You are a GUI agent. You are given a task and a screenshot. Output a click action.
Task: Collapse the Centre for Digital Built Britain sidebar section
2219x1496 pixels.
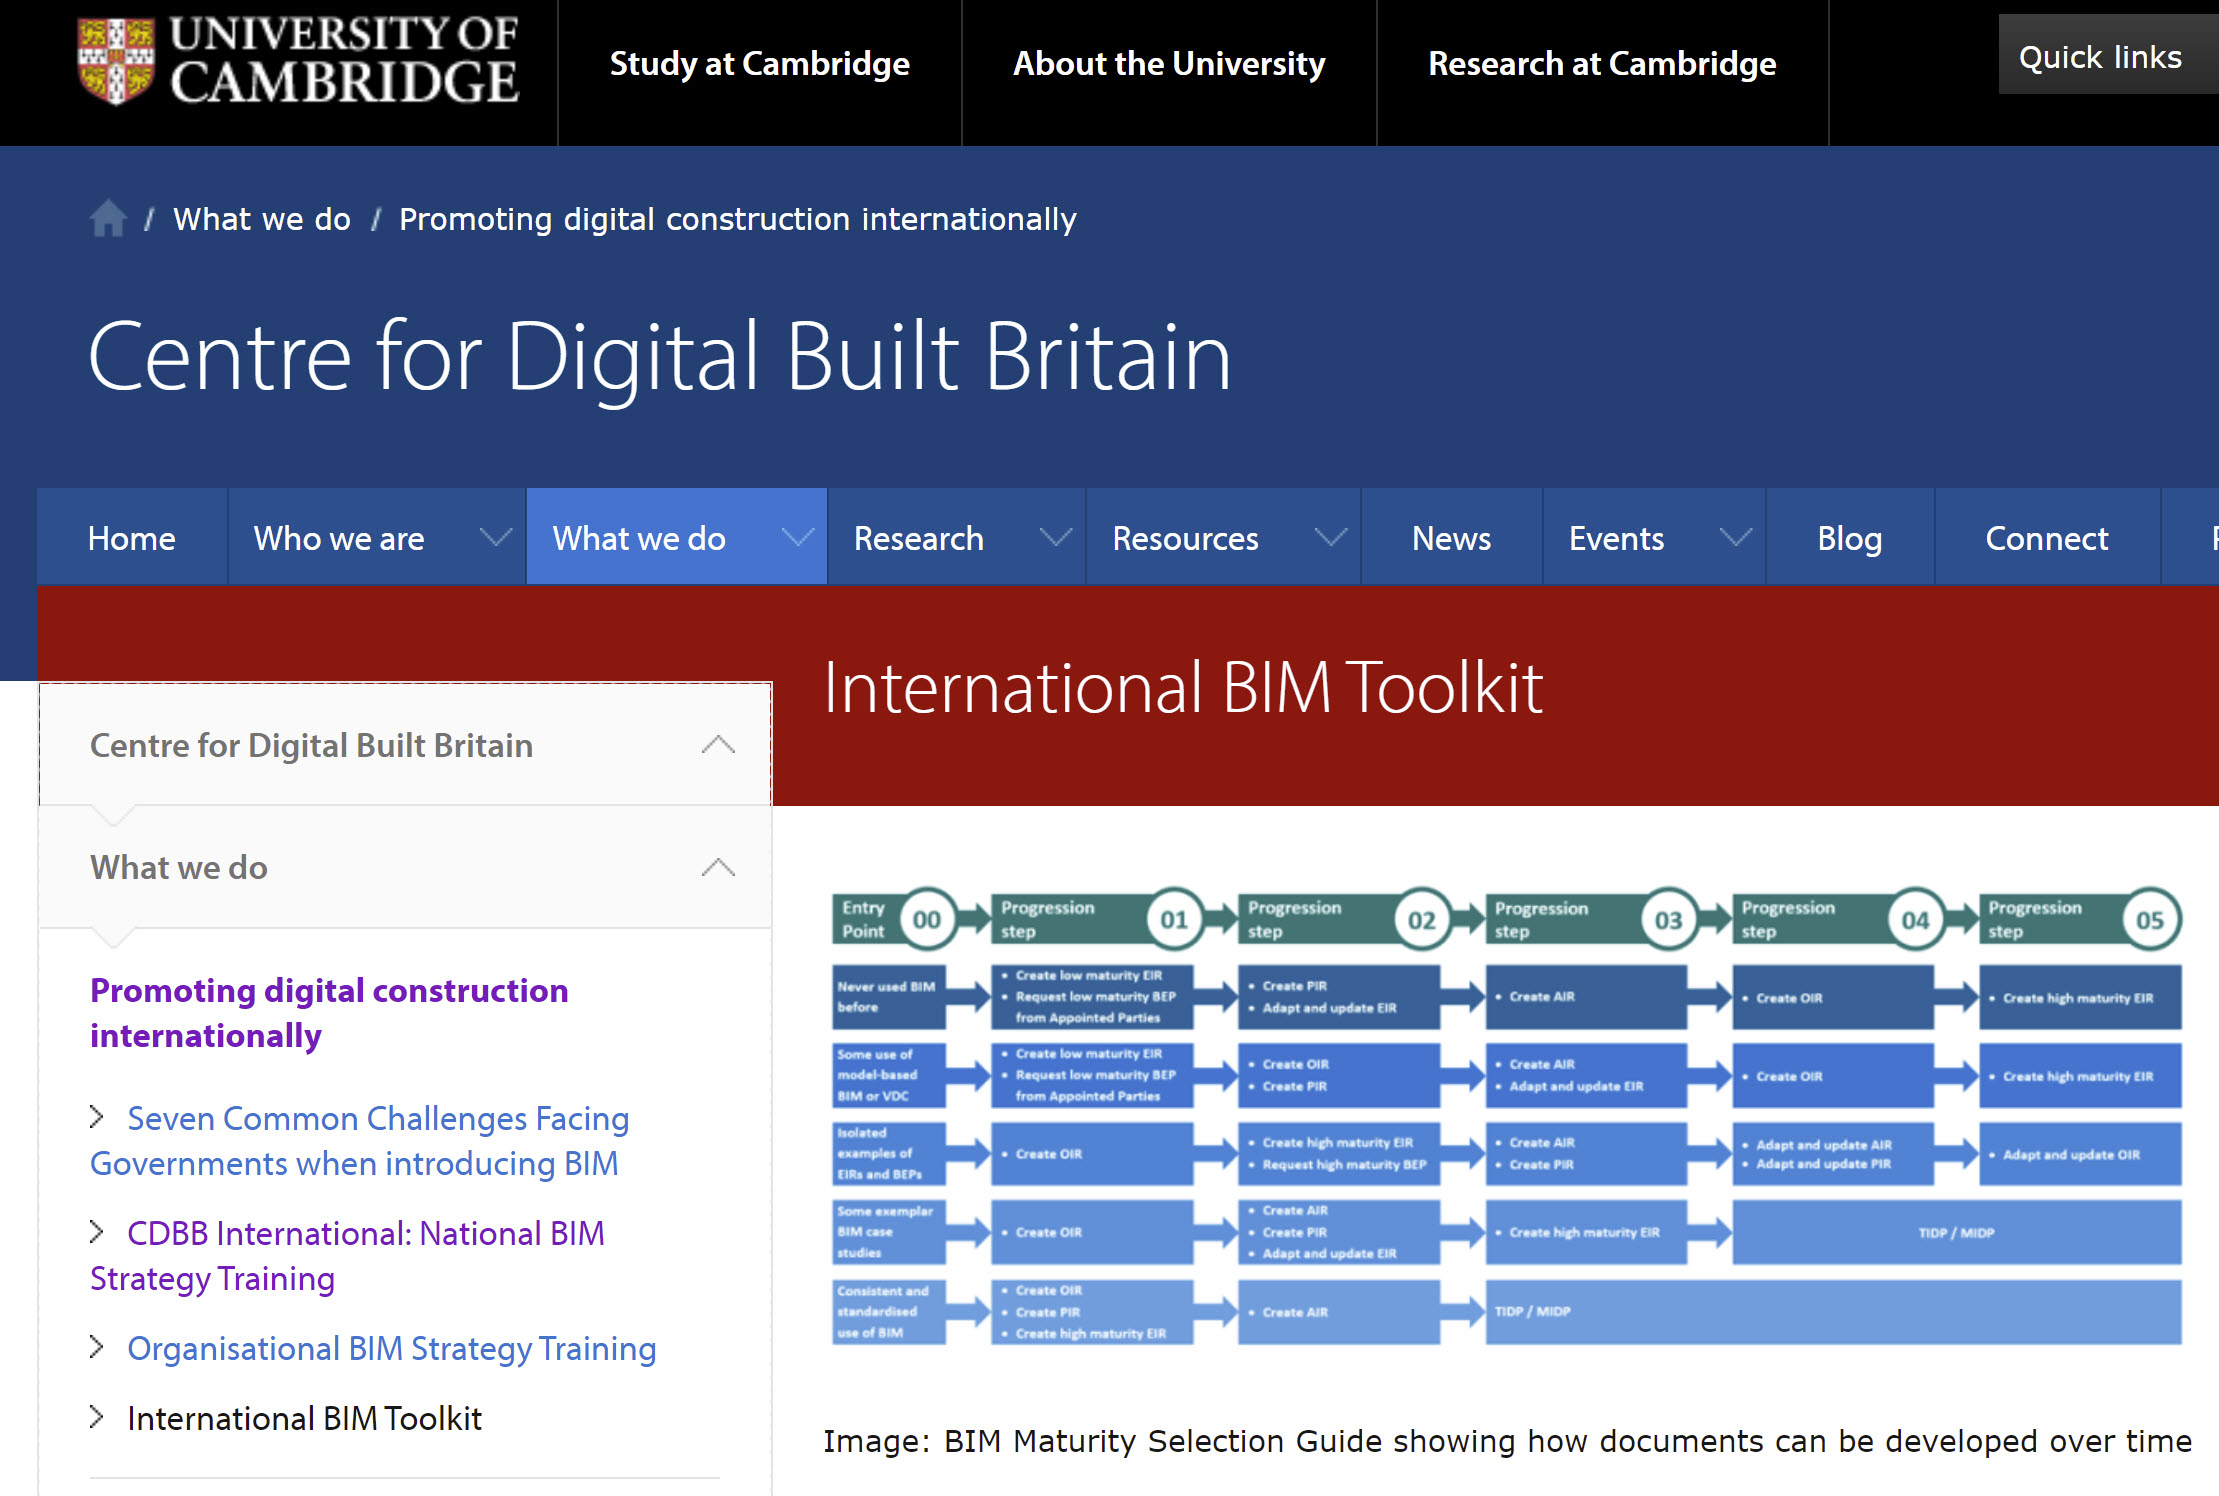[718, 745]
